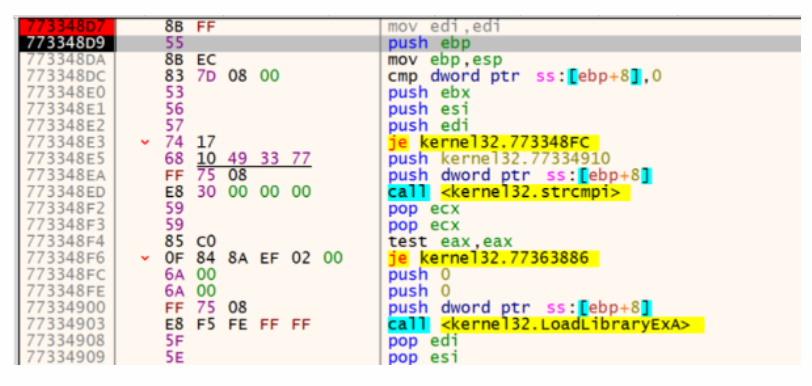Click 'je kernel32.77363886' instruction
This screenshot has height=386, width=812.
[x=493, y=258]
